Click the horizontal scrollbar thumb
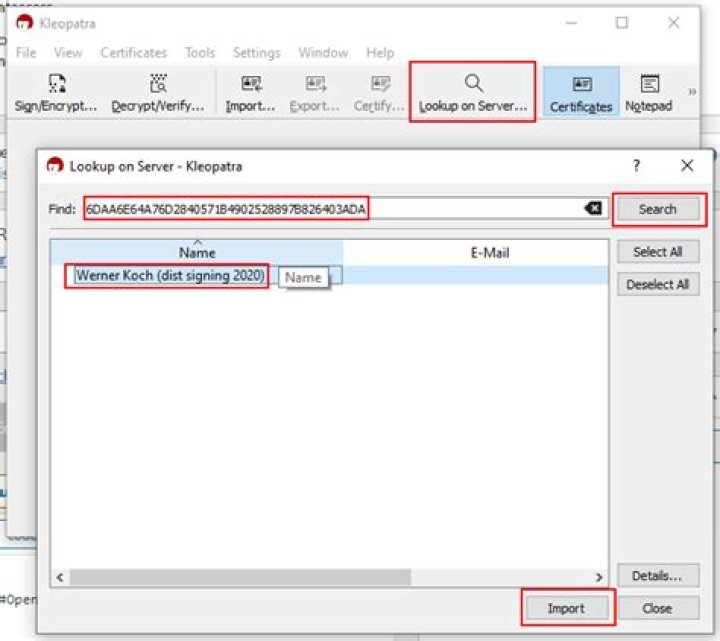The height and width of the screenshot is (641, 720). (240, 577)
